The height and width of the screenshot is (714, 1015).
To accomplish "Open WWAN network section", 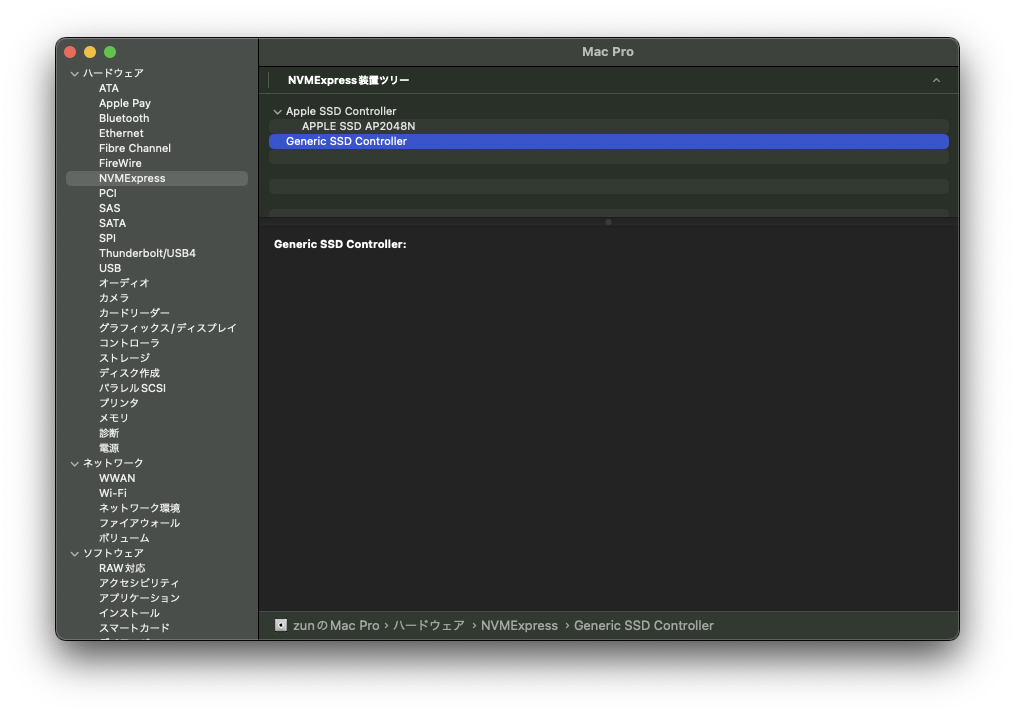I will 117,478.
